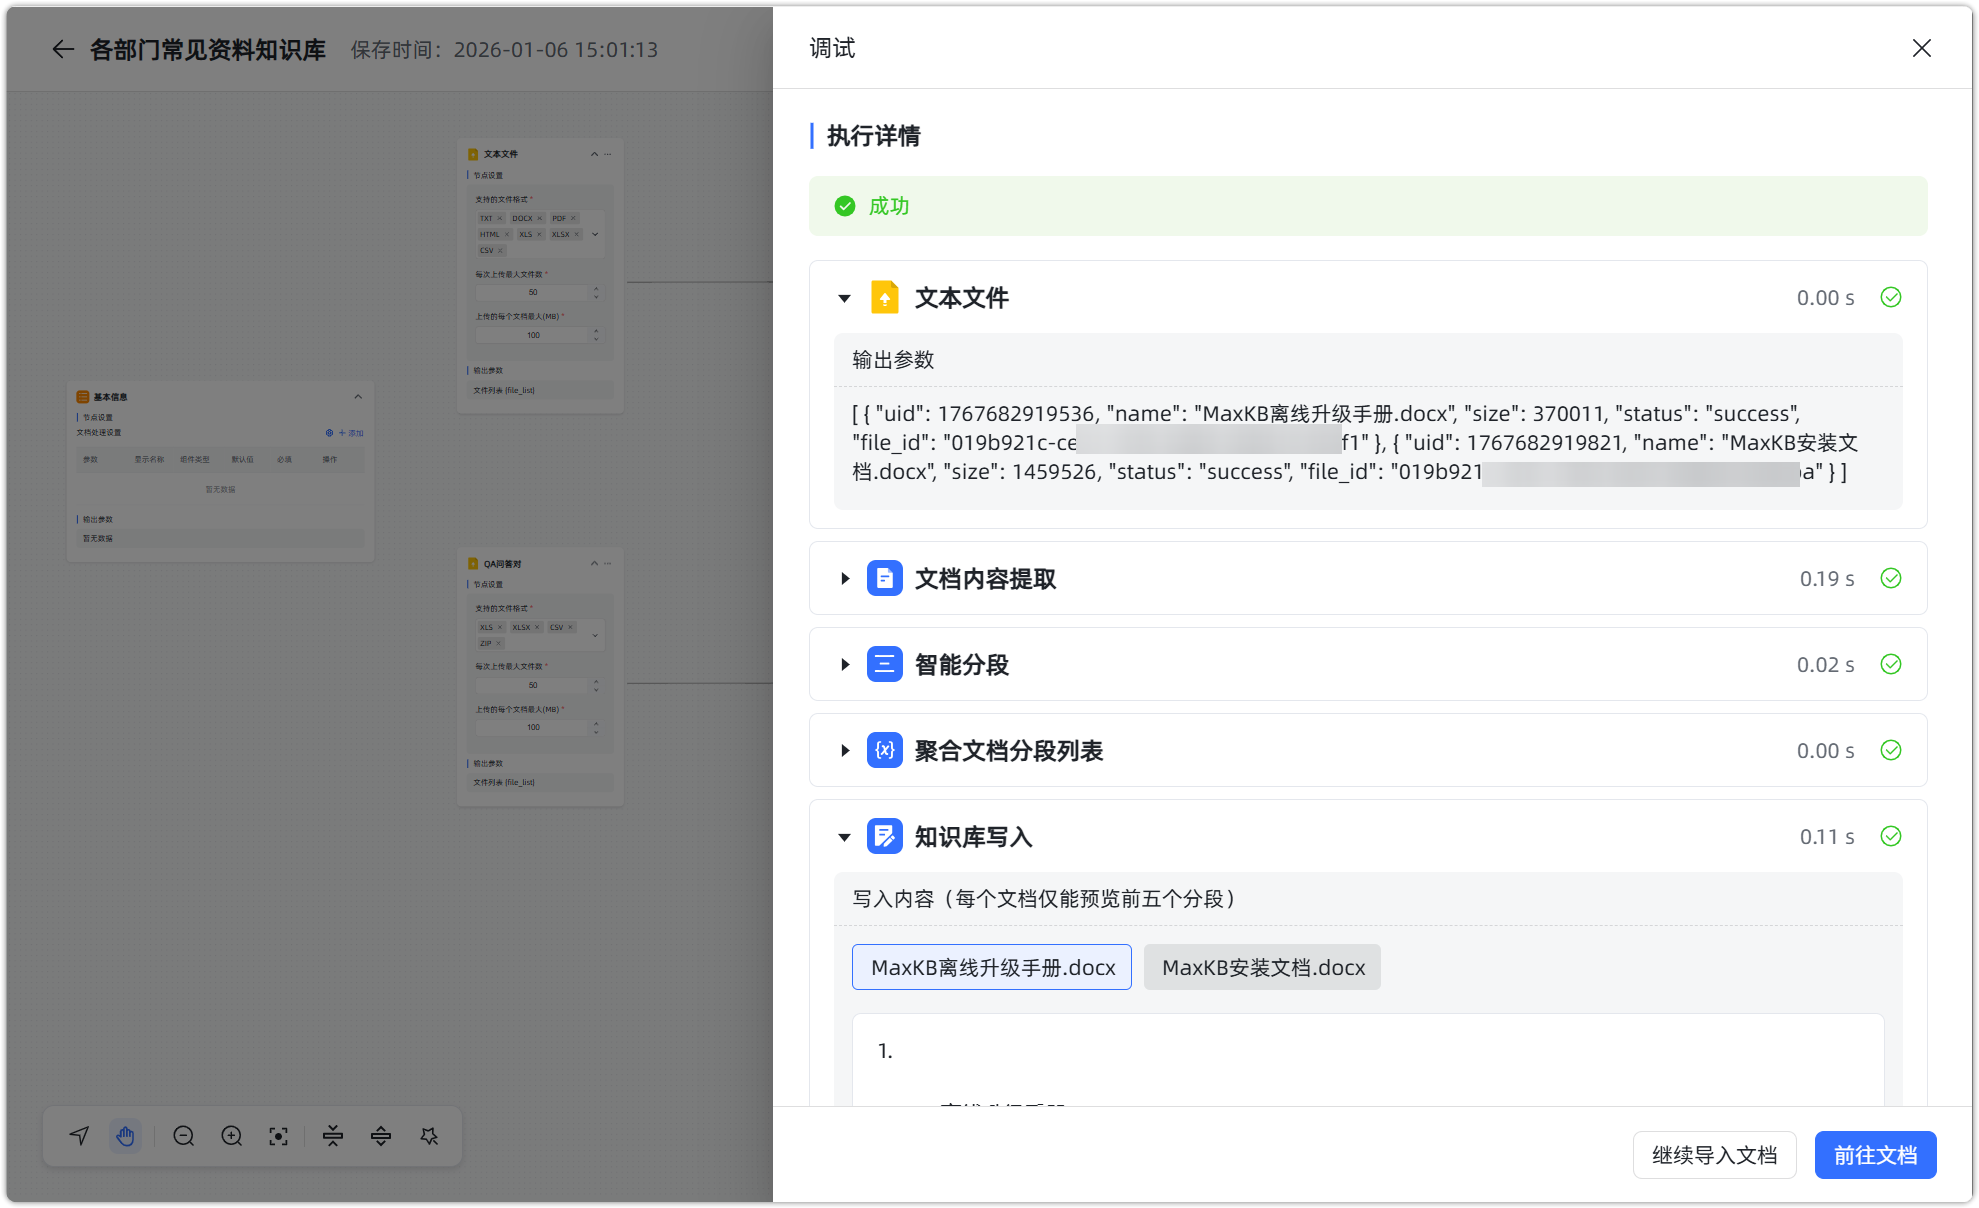Increase the max upload count stepper above 50

pos(596,288)
